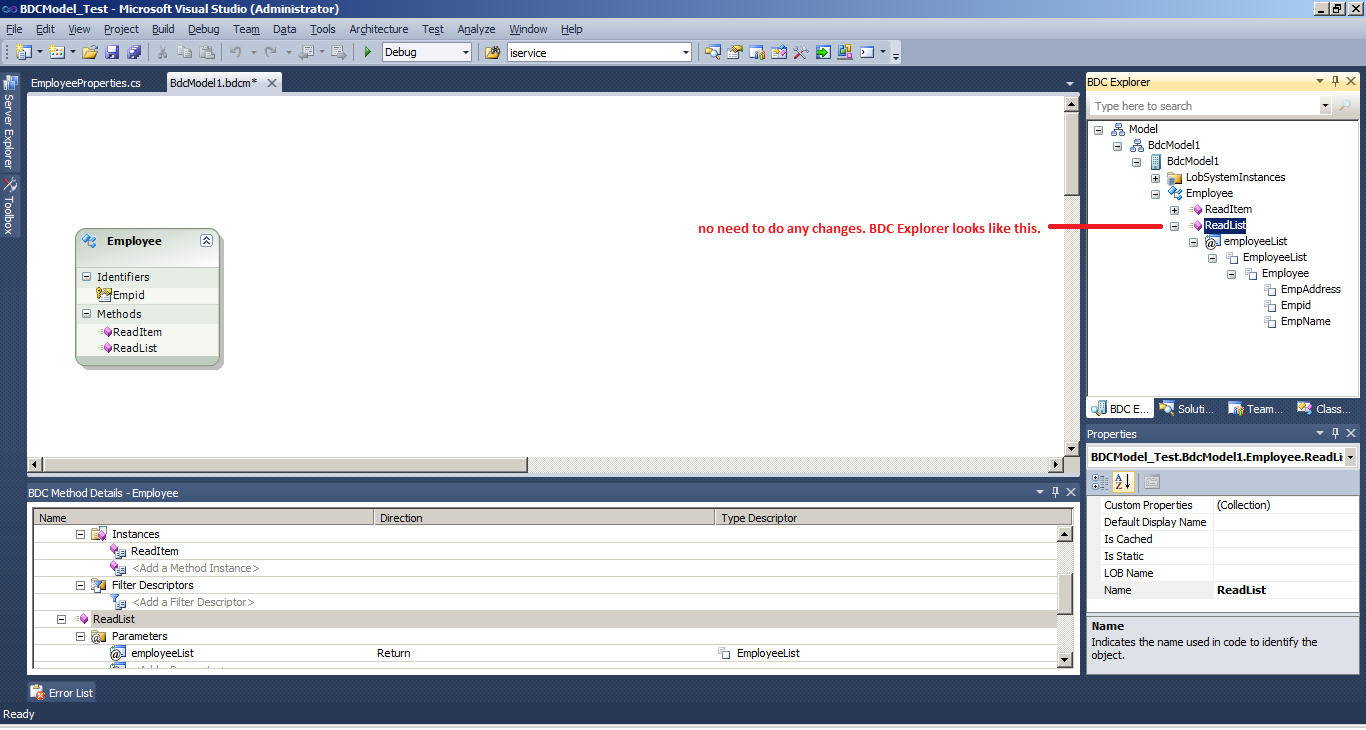
Task: Open the Properties object selector dropdown
Action: click(1351, 457)
